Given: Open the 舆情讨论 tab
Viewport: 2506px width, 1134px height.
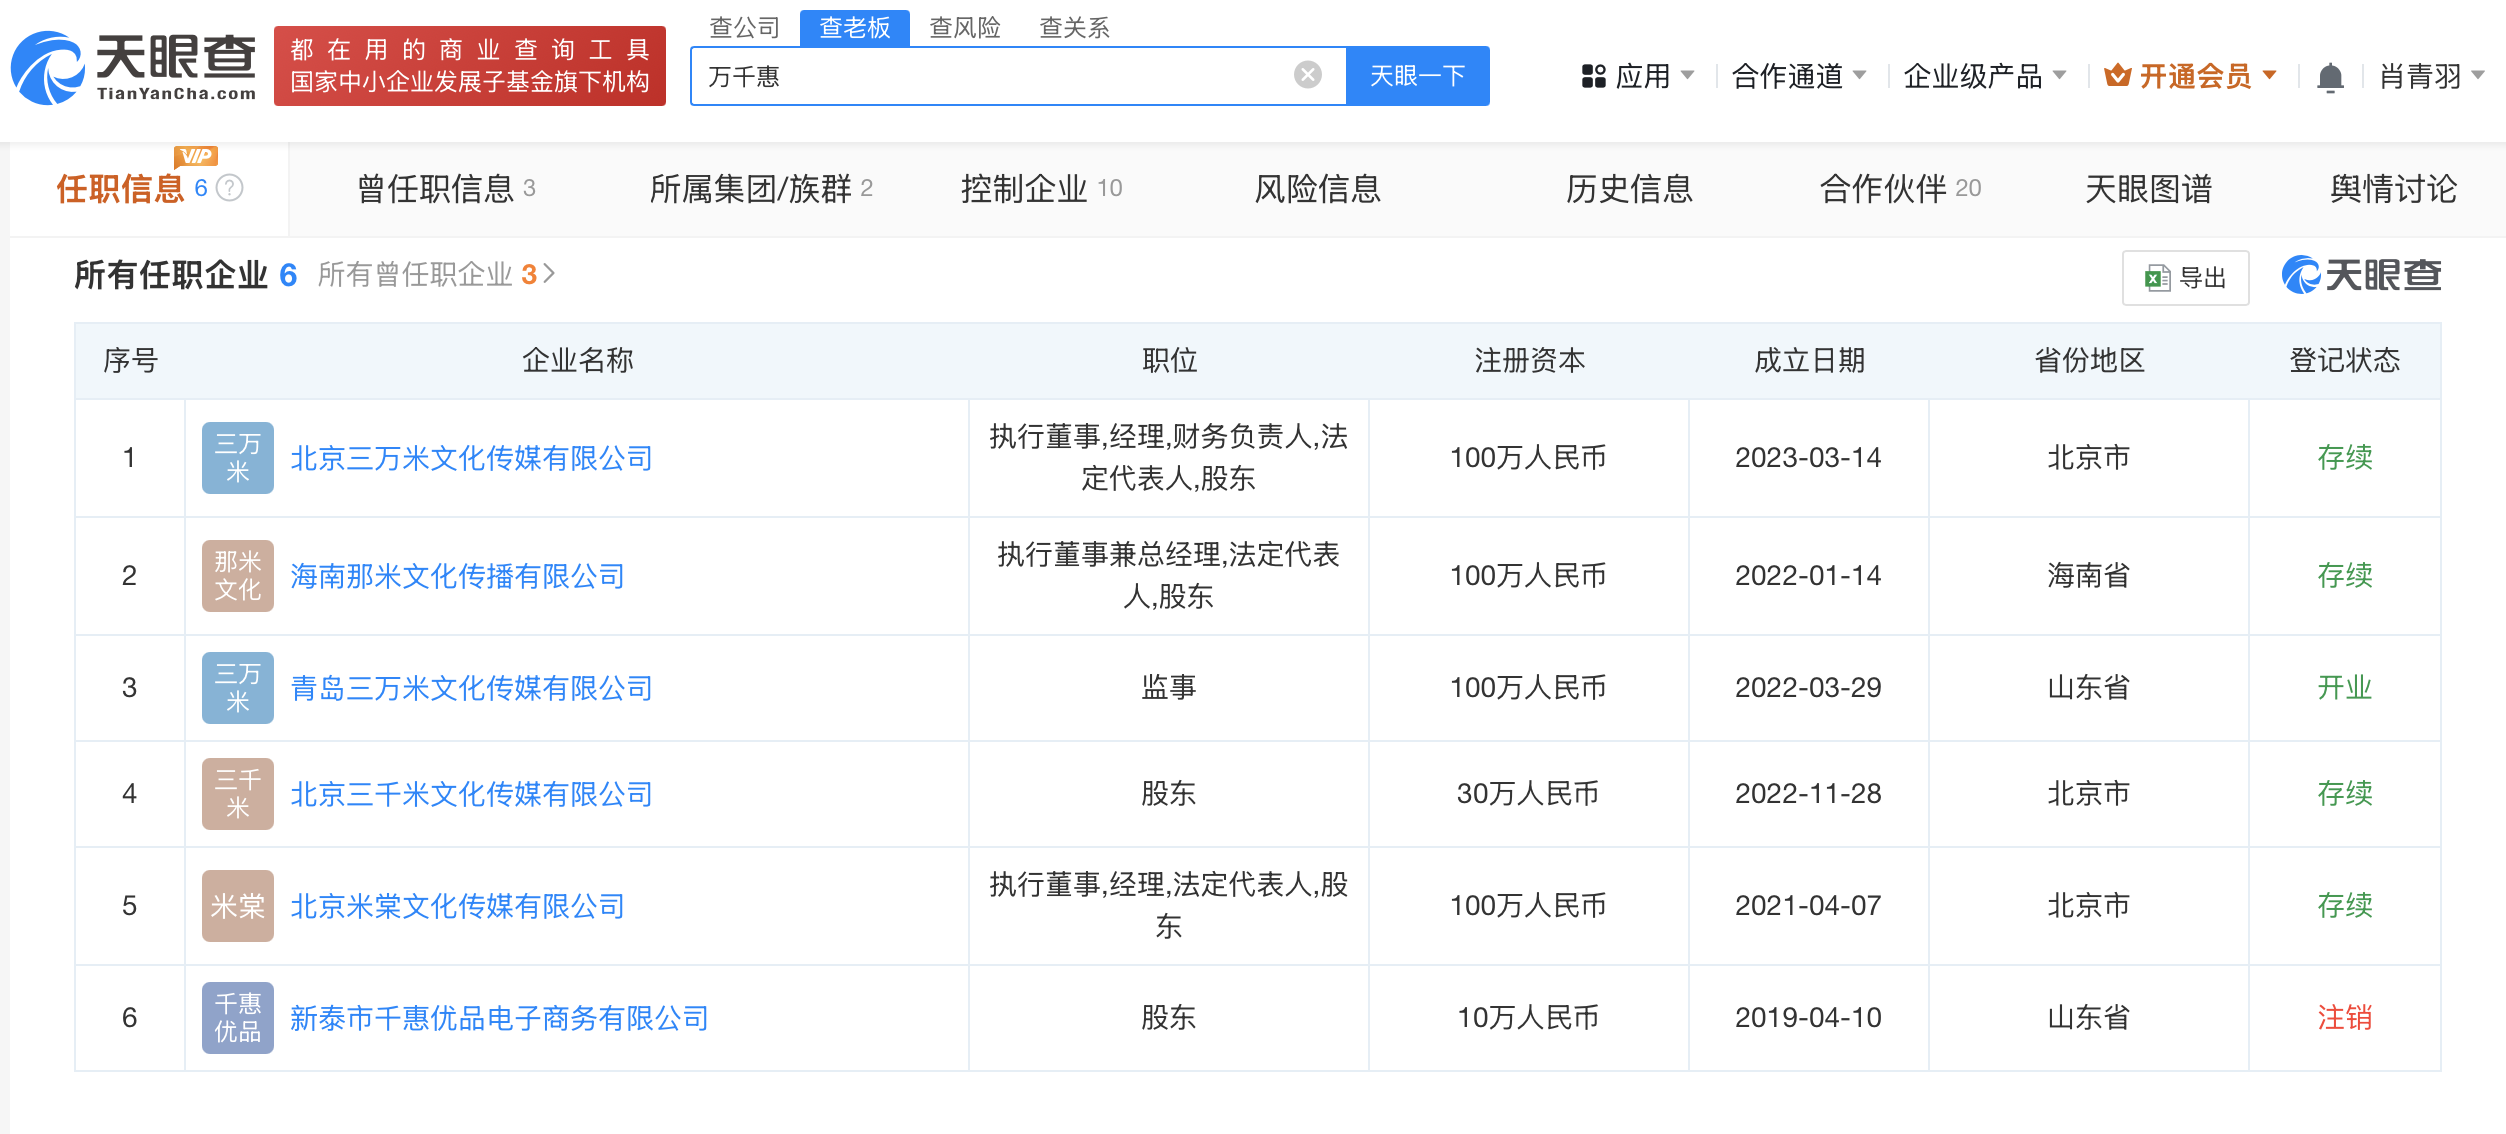Looking at the screenshot, I should (x=2393, y=188).
